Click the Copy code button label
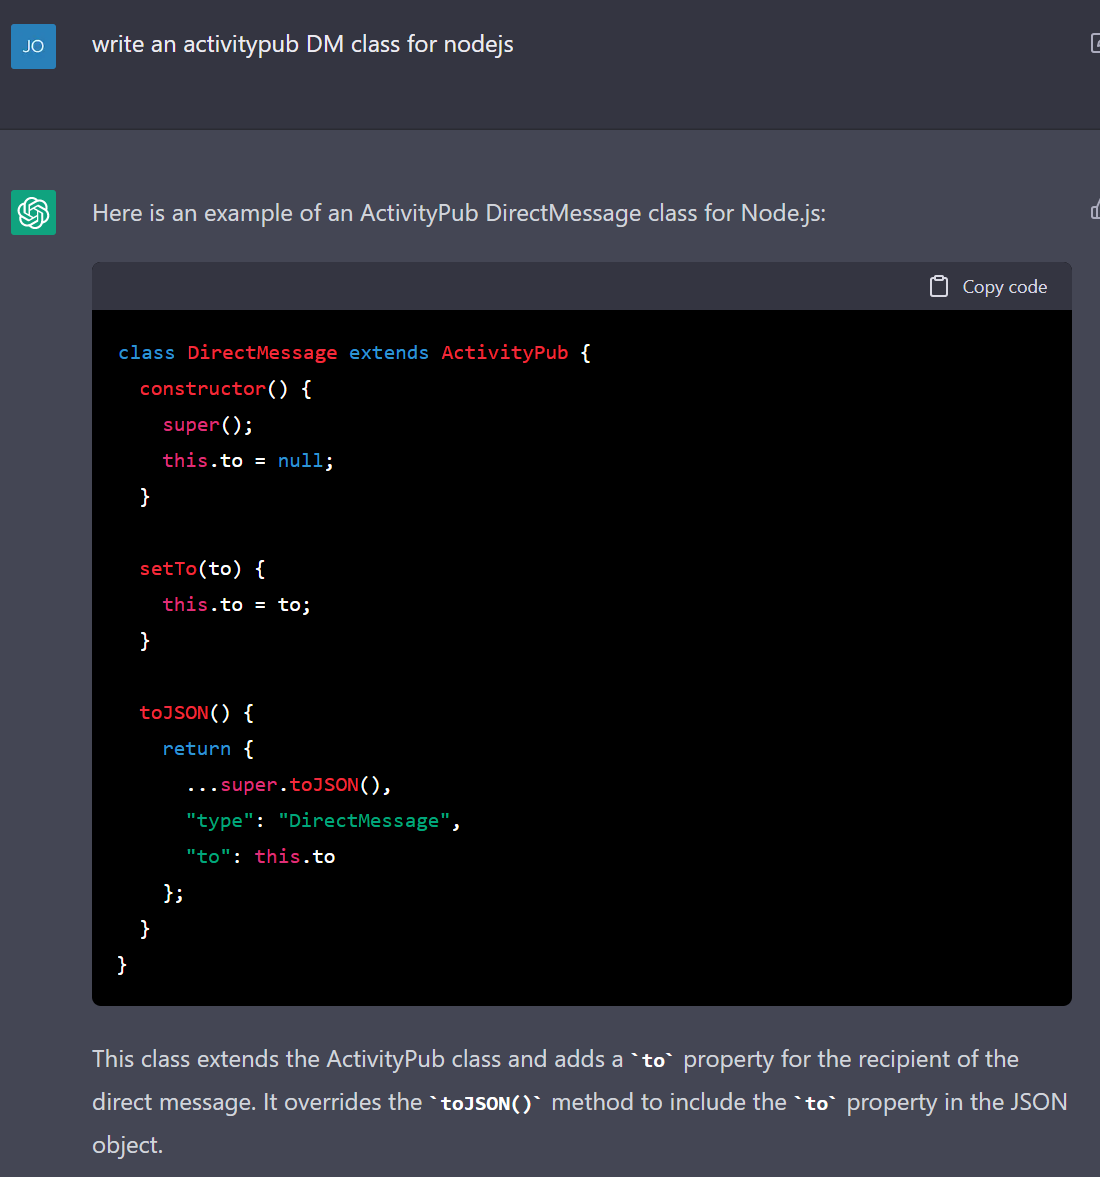Screen dimensions: 1100x1177 (x=1005, y=287)
